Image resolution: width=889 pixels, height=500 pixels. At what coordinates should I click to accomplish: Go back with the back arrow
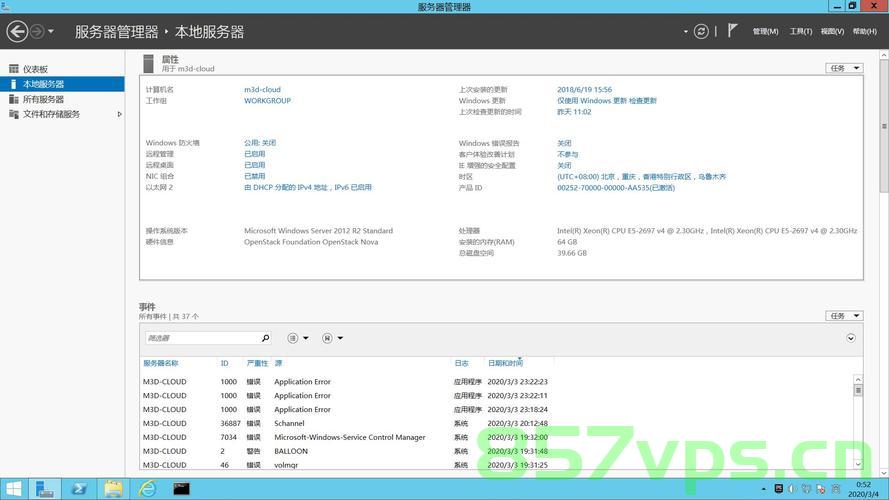(17, 31)
